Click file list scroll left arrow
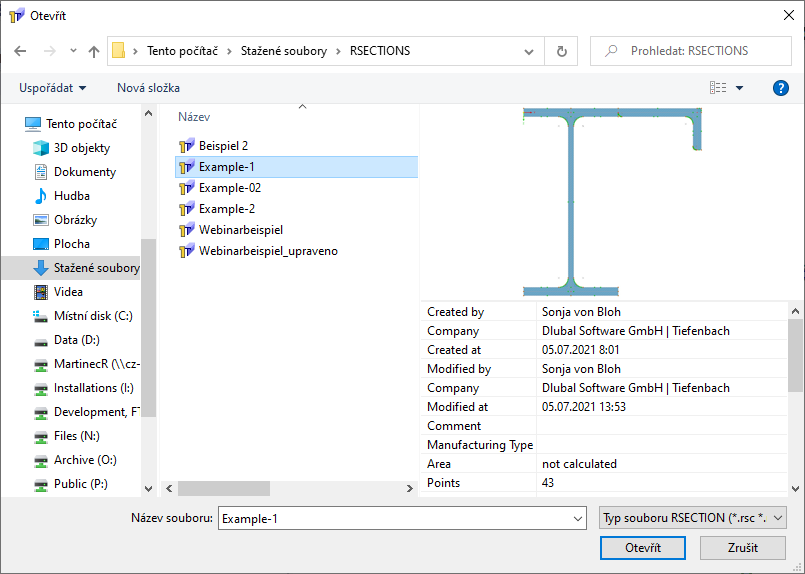This screenshot has width=805, height=574. pyautogui.click(x=169, y=489)
